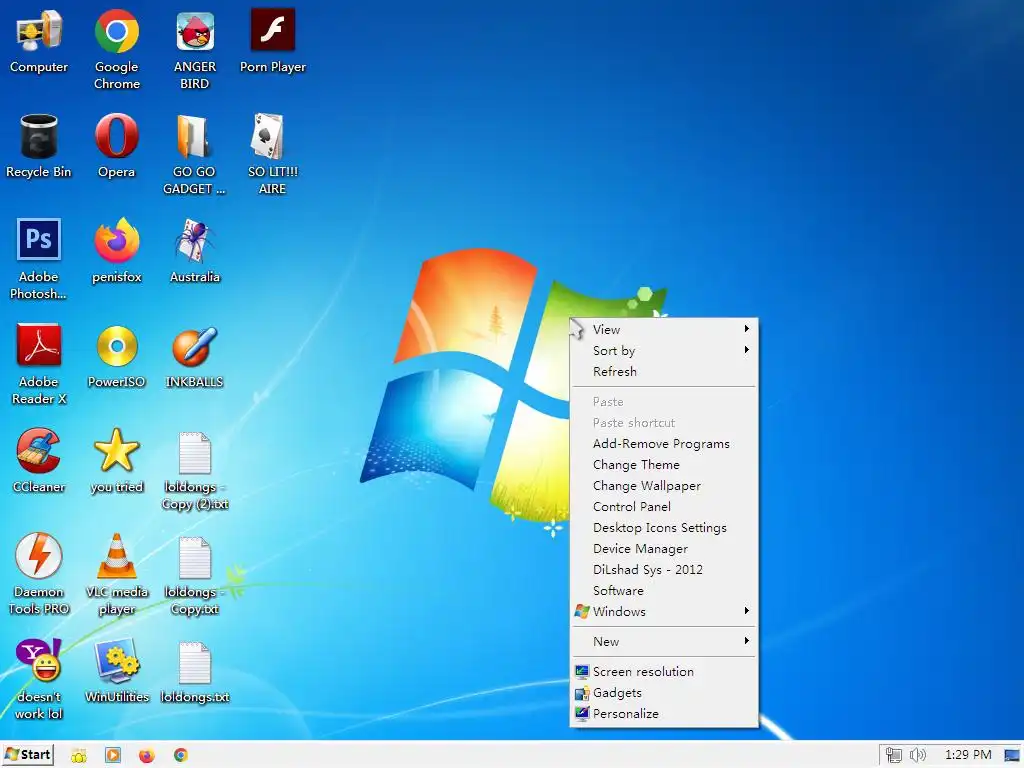Choose Desktop Icons Settings
1024x768 pixels.
pyautogui.click(x=664, y=527)
